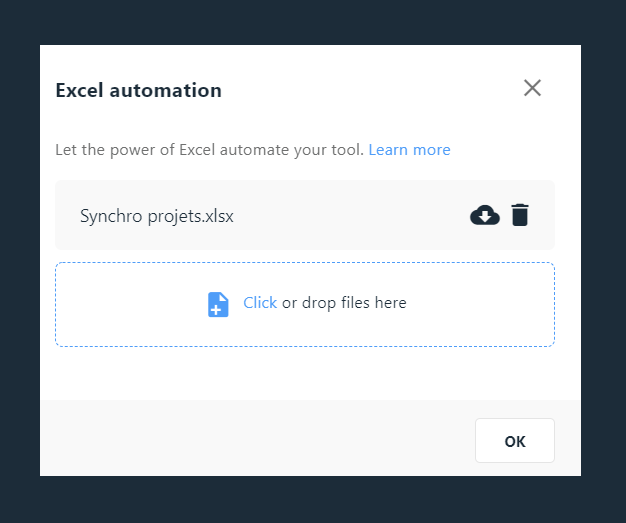Download the Synchro projets.xlsx file via cloud icon
This screenshot has width=626, height=523.
(485, 215)
